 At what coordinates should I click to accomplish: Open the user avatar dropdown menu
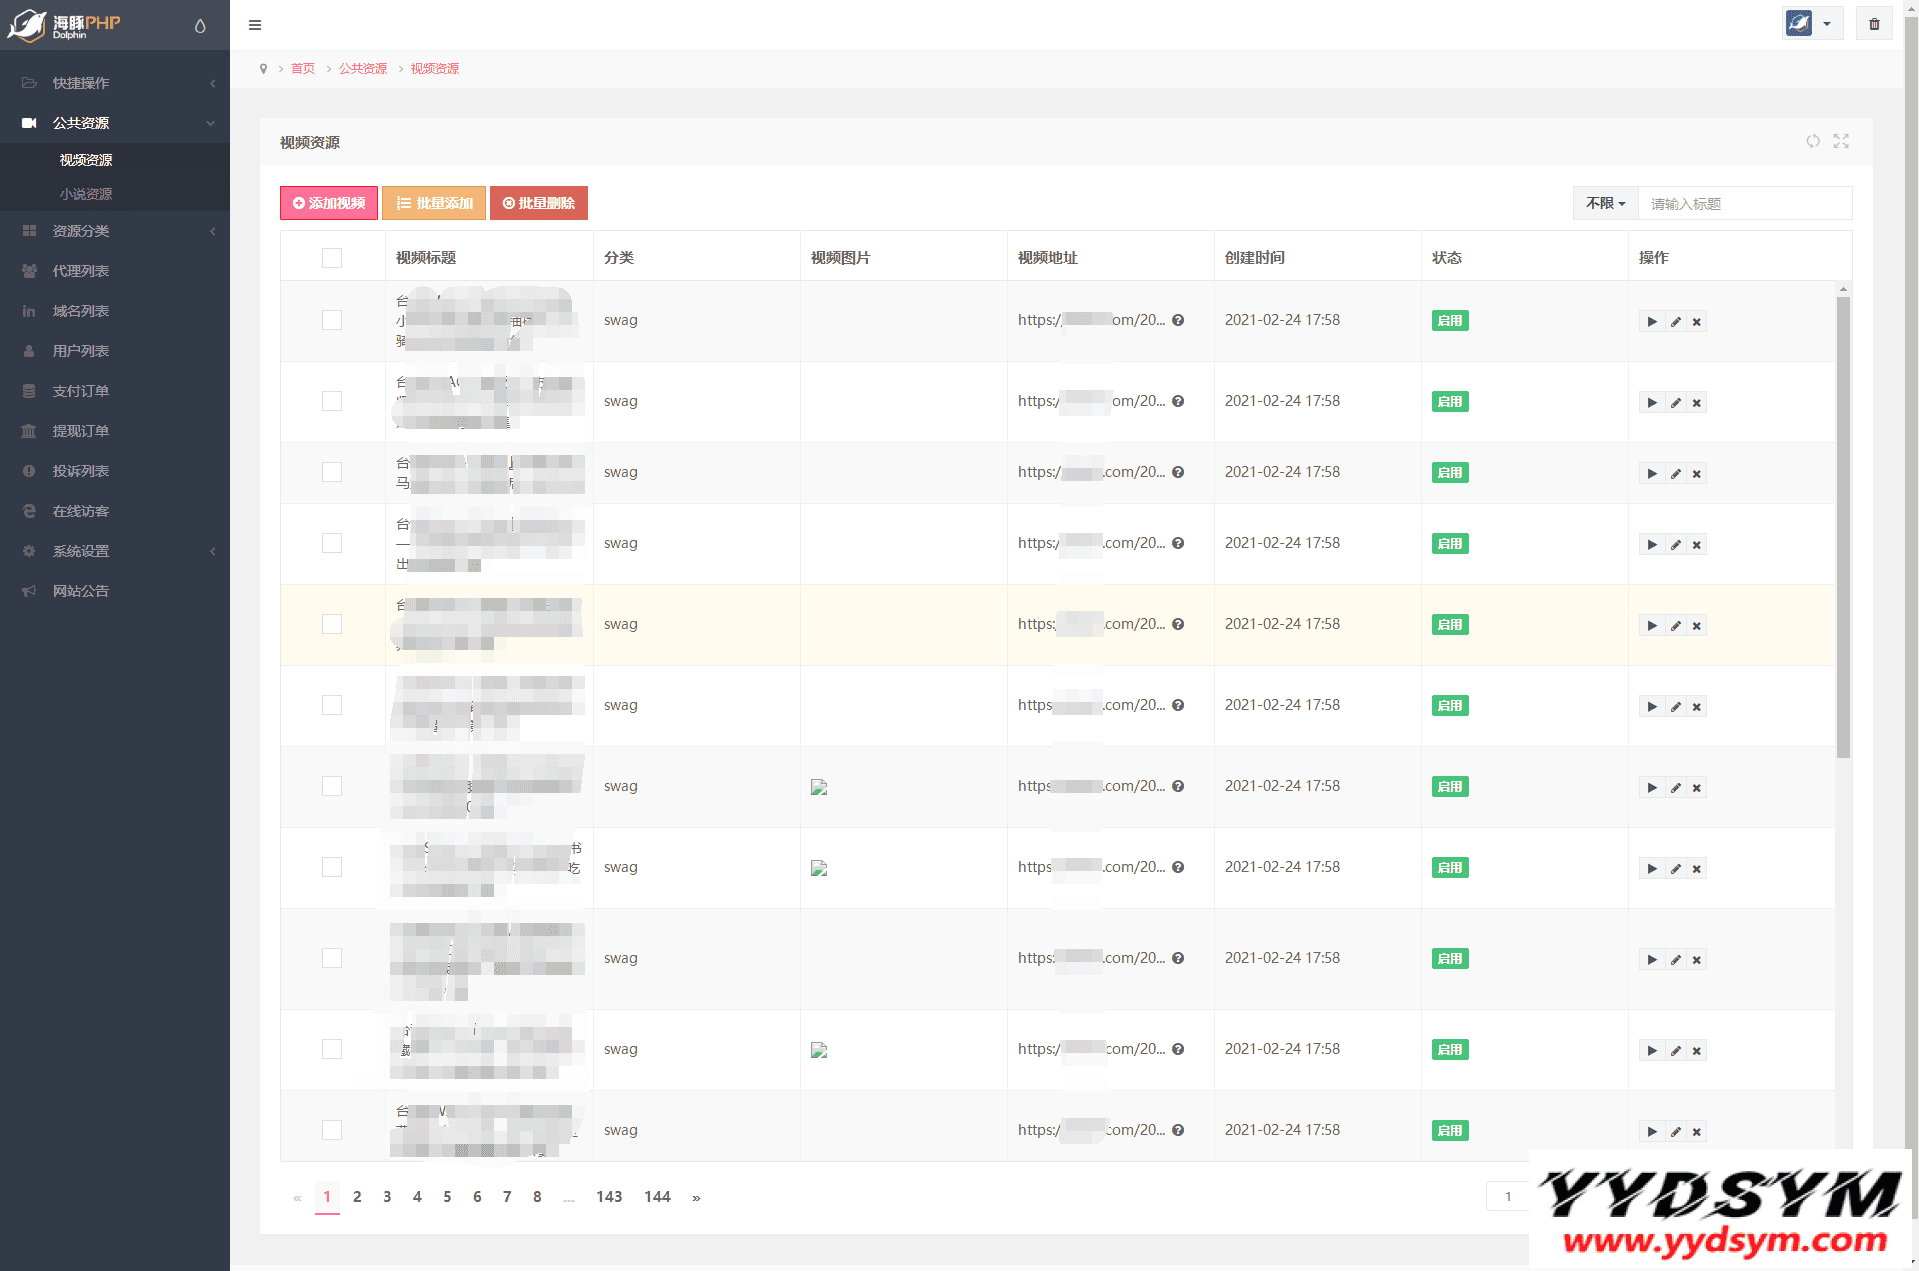point(1812,24)
